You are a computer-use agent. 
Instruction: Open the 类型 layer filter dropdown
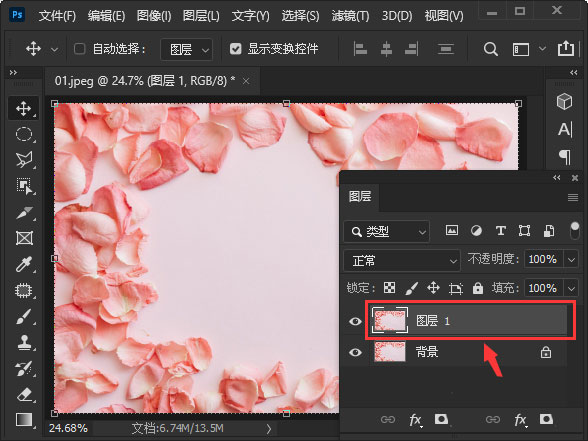pyautogui.click(x=386, y=231)
